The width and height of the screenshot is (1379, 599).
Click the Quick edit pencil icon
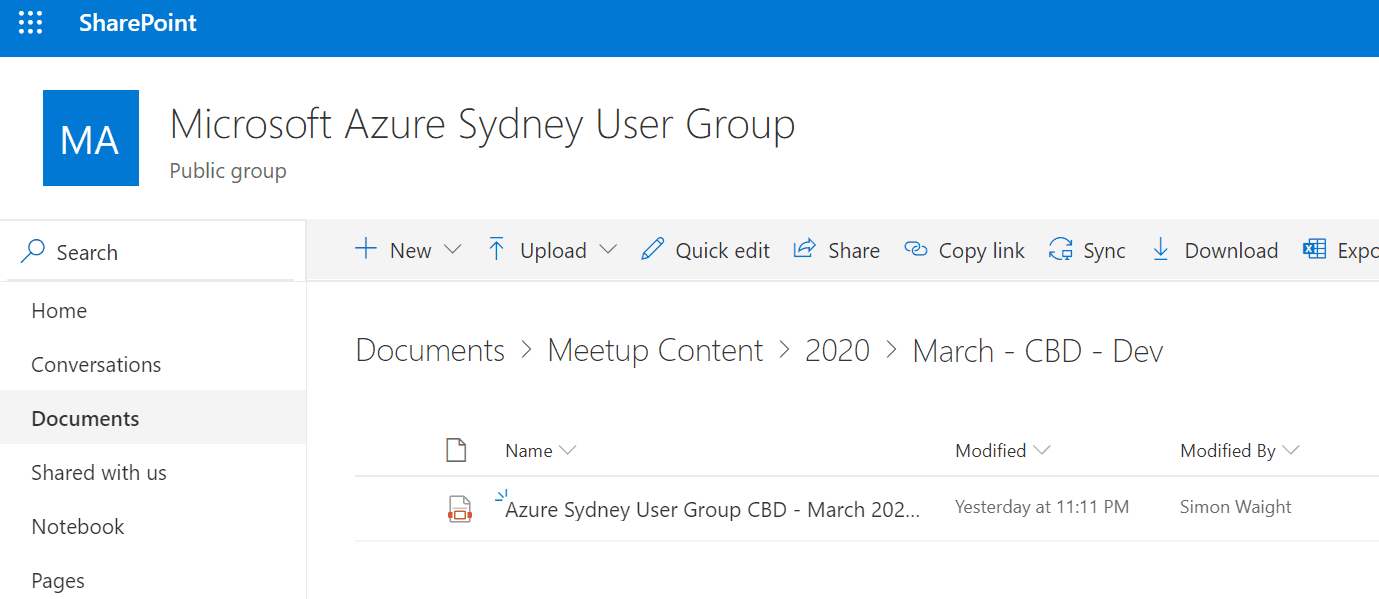pos(652,249)
